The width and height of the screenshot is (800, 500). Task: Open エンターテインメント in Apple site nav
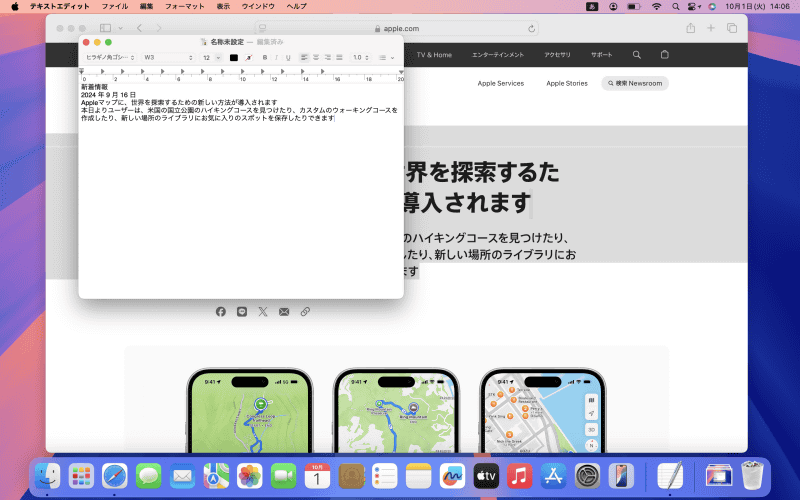(497, 55)
